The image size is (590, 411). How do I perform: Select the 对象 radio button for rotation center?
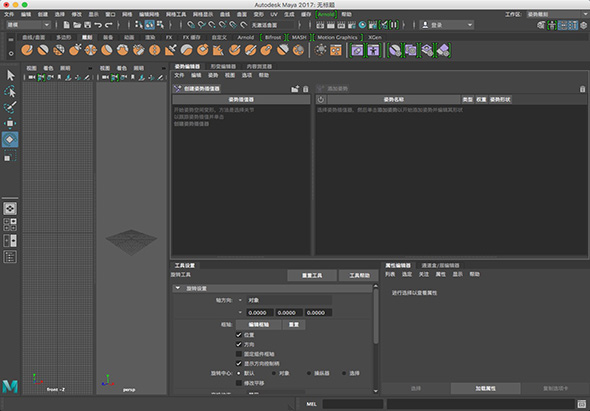point(274,373)
